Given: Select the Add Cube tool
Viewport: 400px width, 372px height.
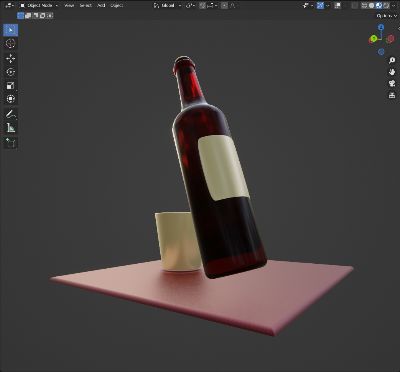Looking at the screenshot, I should [11, 143].
